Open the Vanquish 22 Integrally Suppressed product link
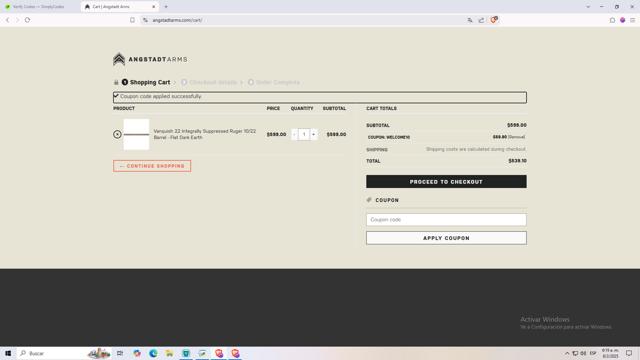Viewport: 640px width, 360px height. coord(204,134)
